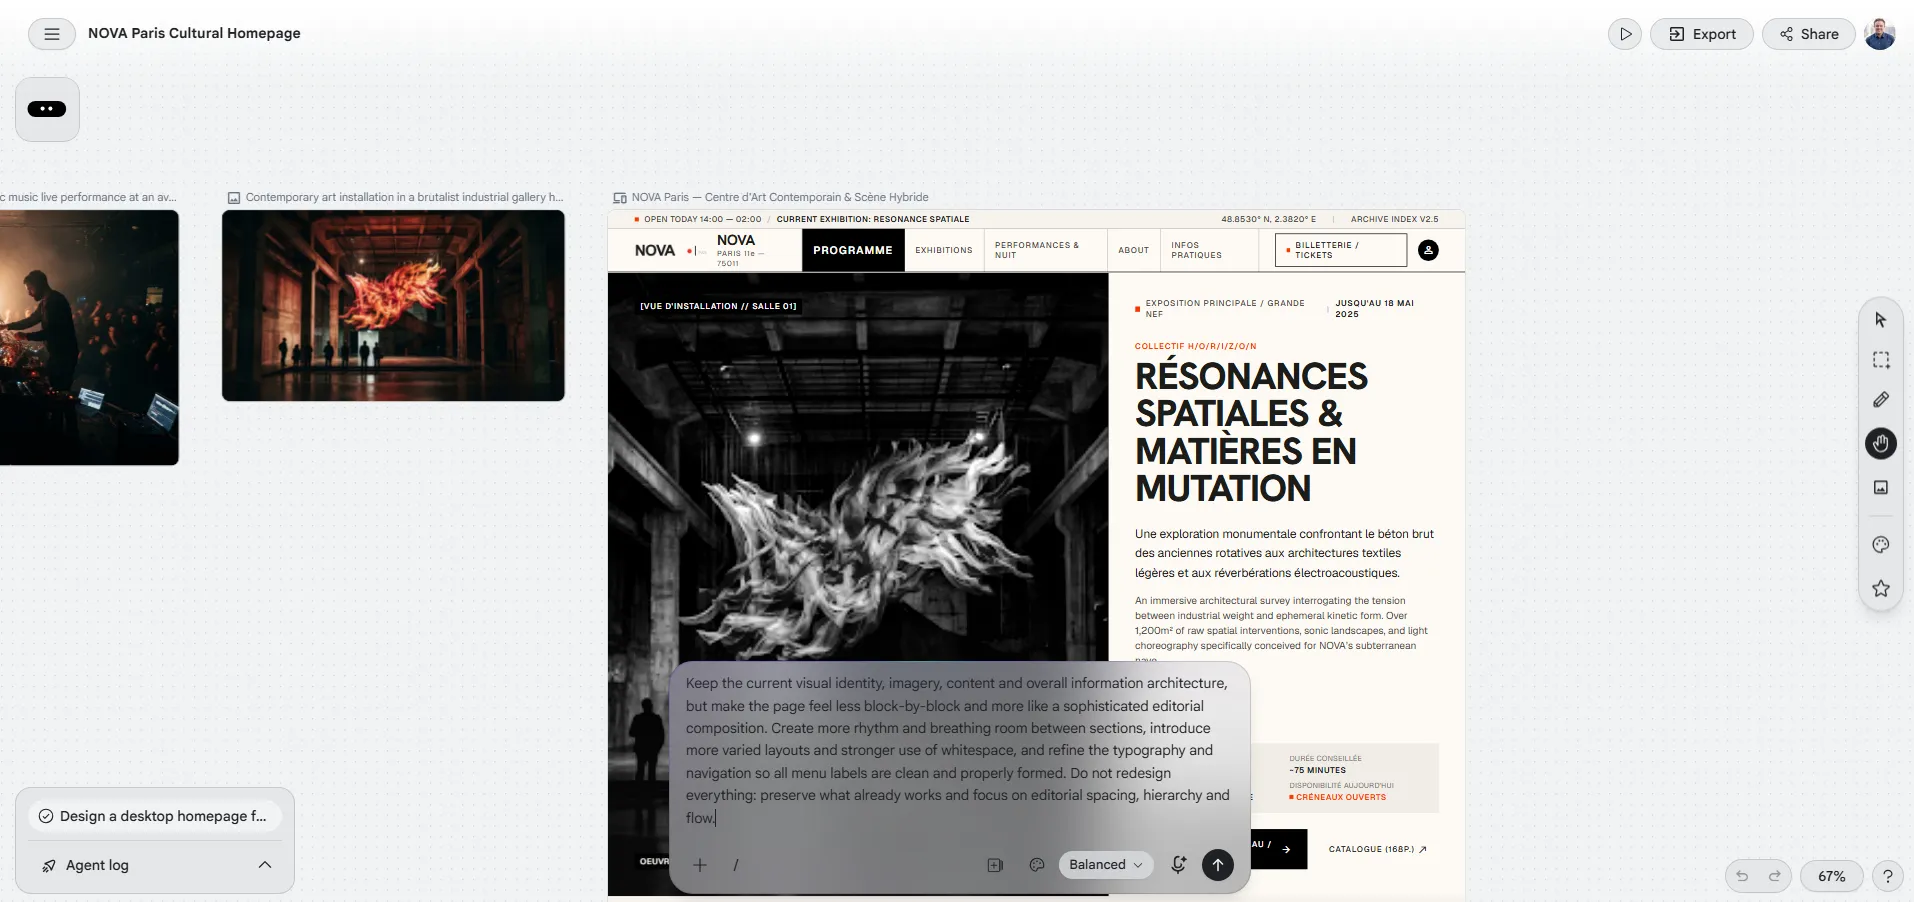Click the undo arrow

(1742, 876)
